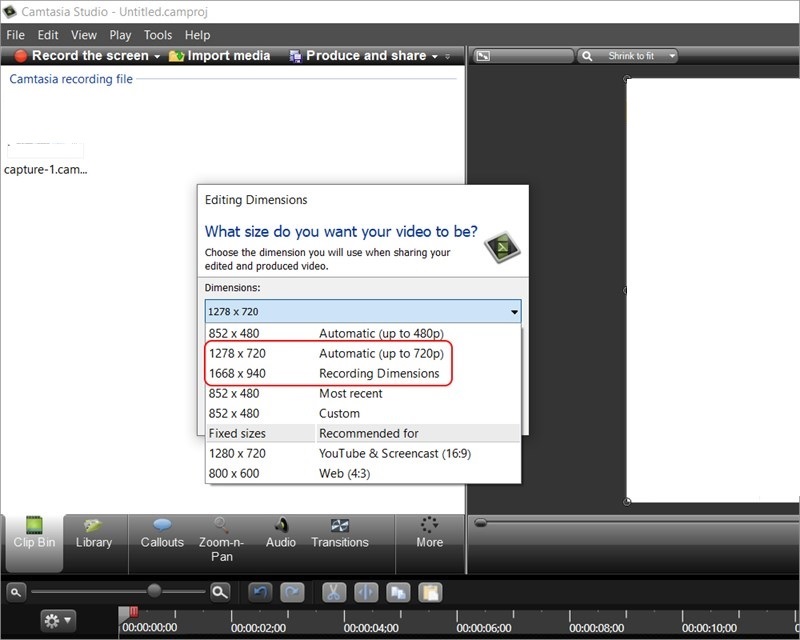Open the Callouts tool
This screenshot has width=800, height=640.
(162, 533)
